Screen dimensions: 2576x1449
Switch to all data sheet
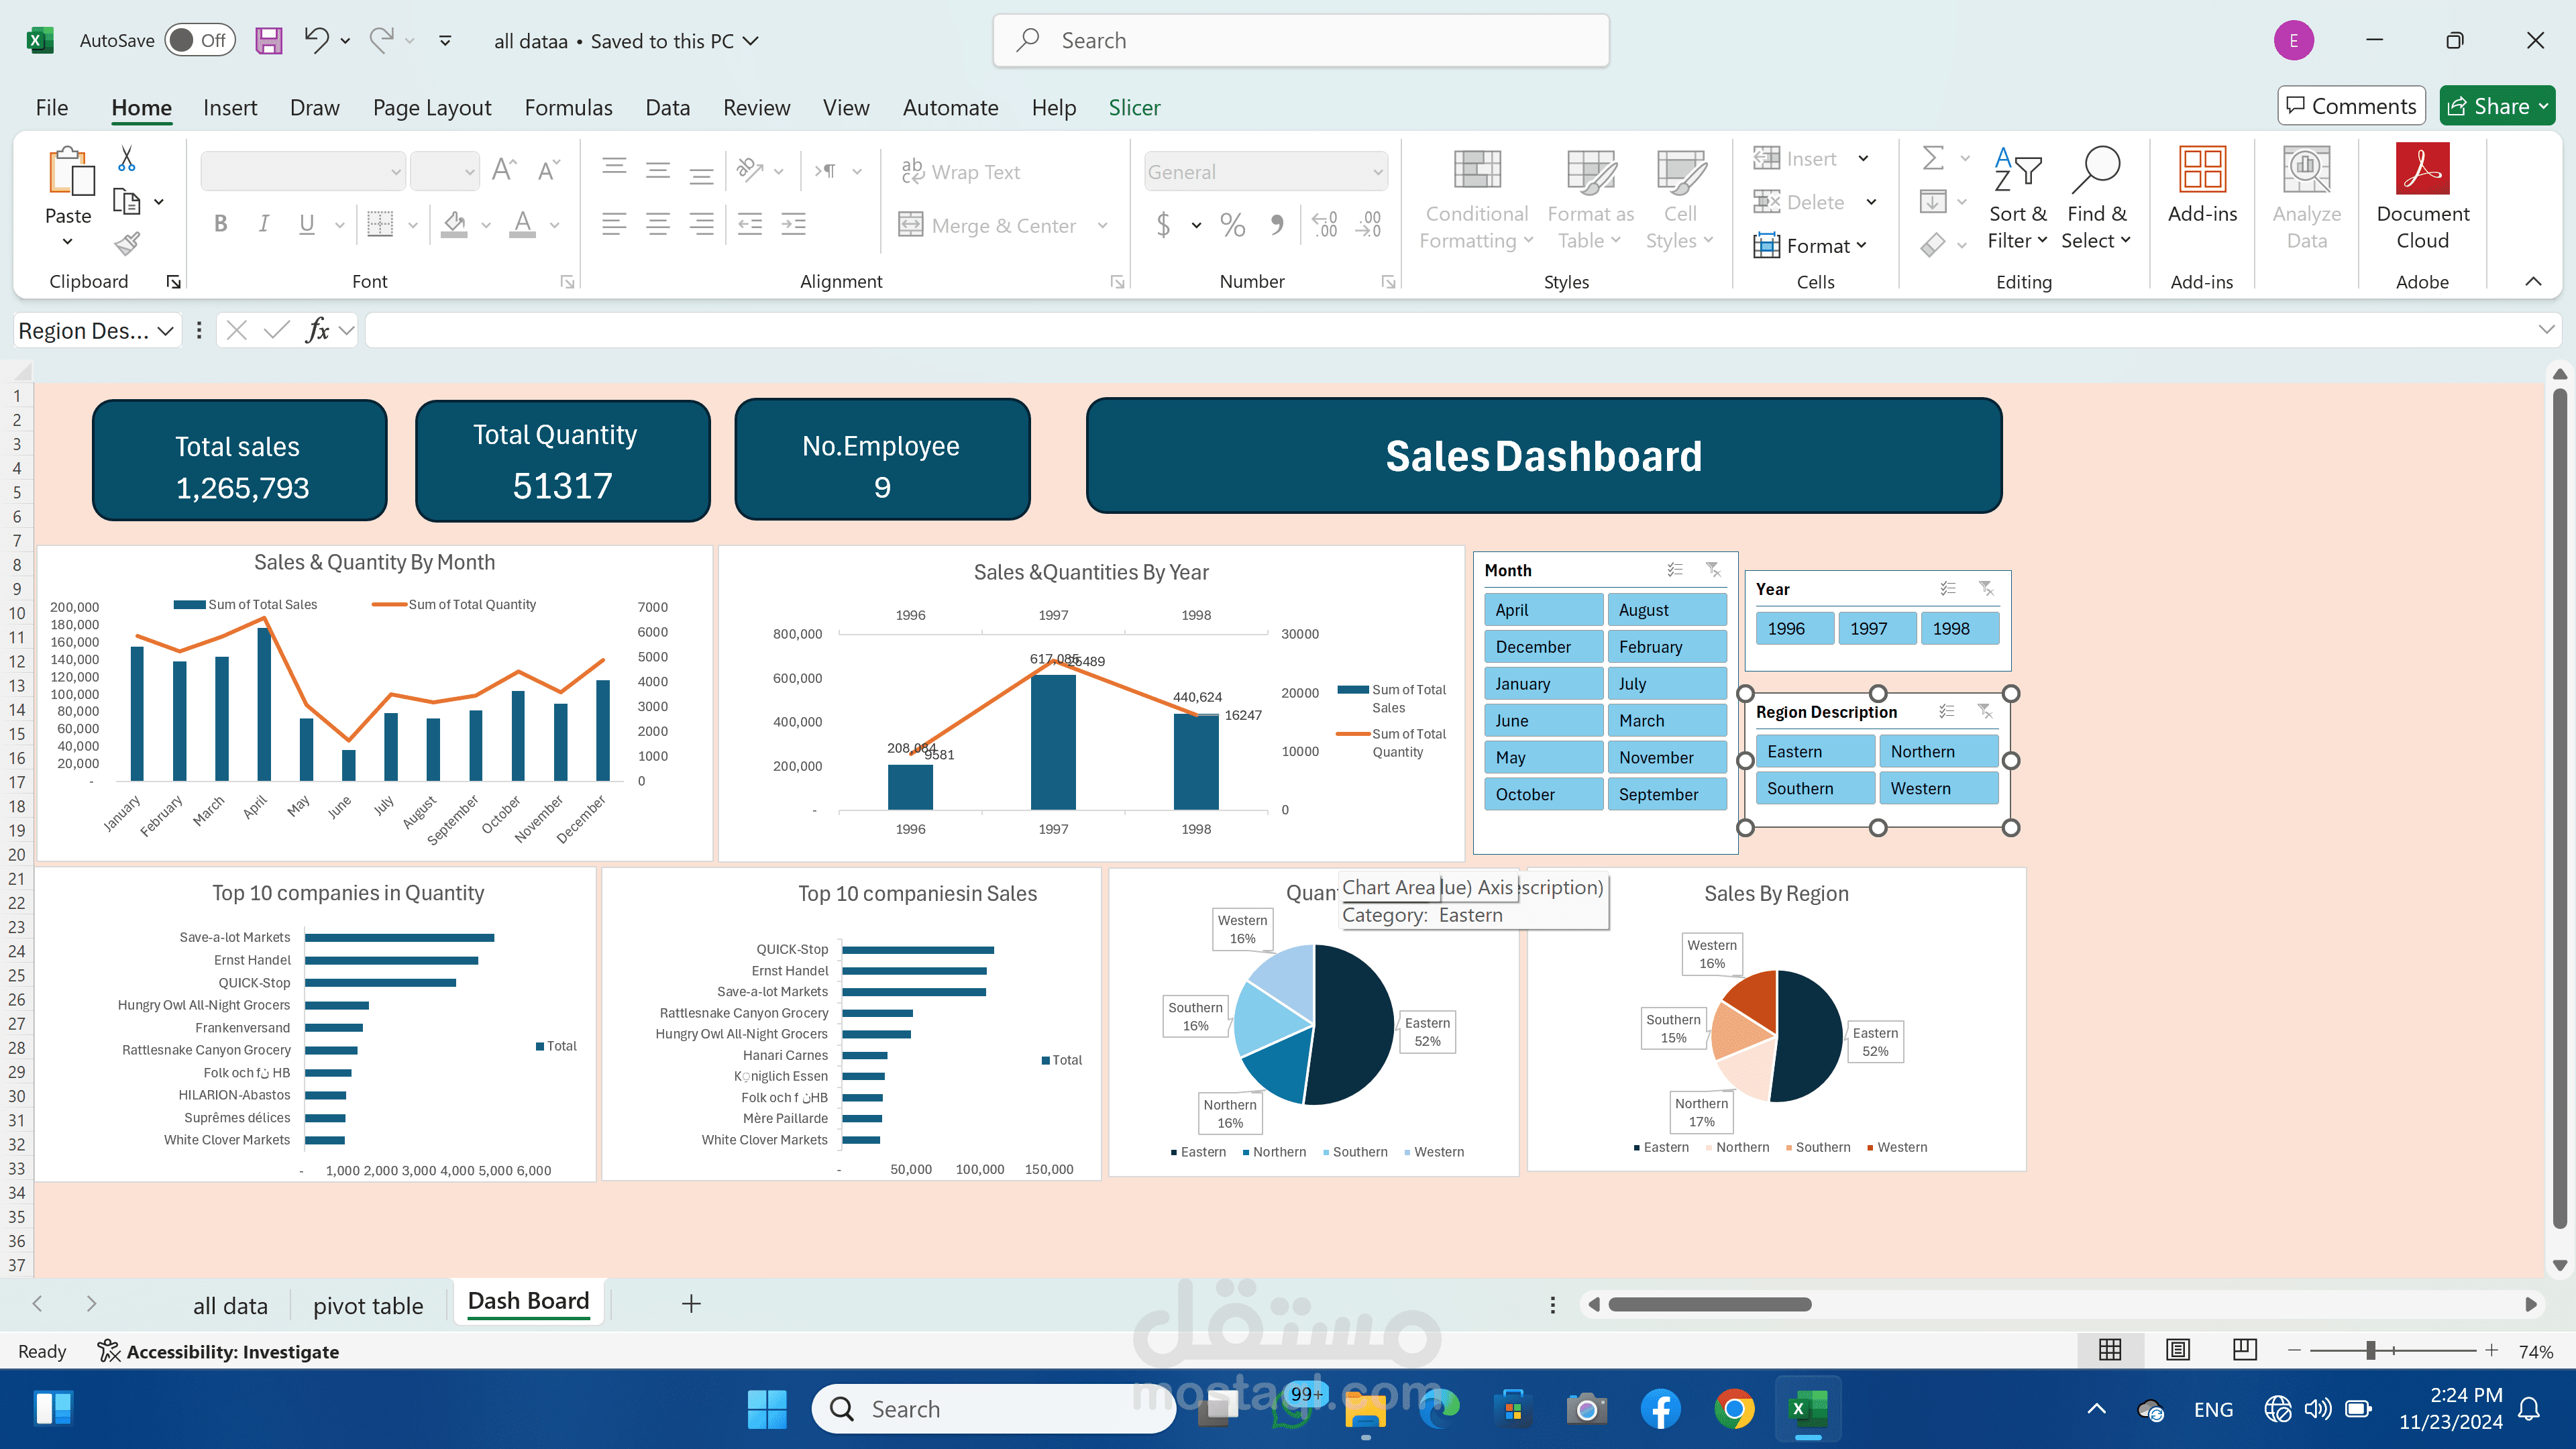coord(230,1305)
